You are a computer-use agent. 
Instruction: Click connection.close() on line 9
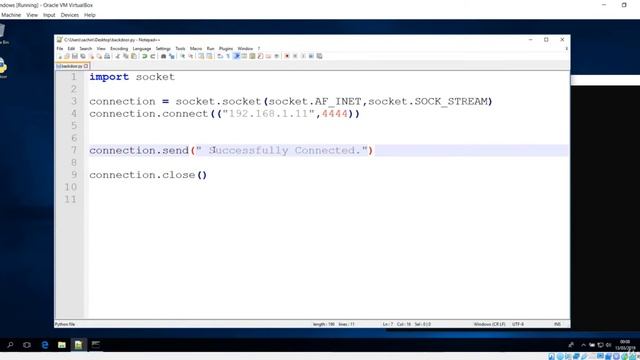(x=148, y=175)
